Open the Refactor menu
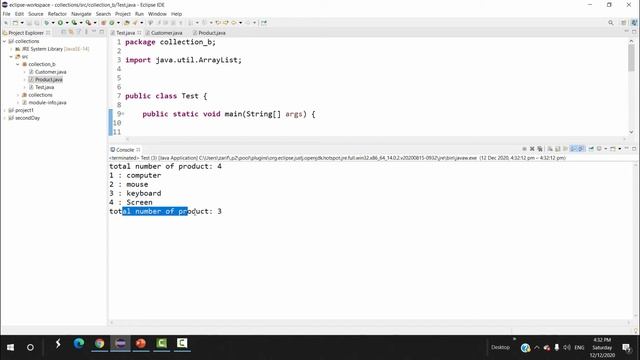 coord(57,14)
